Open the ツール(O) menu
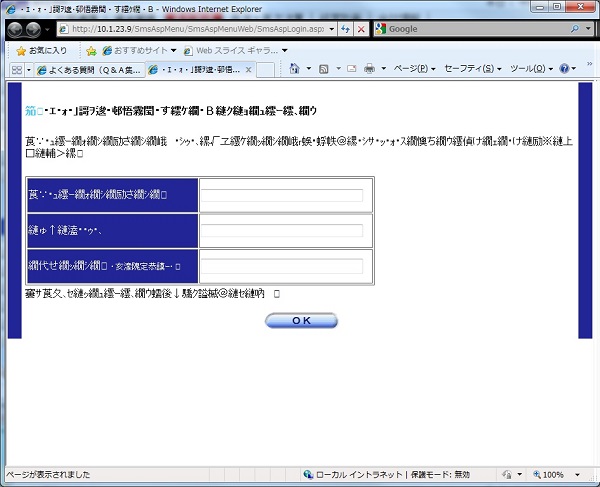This screenshot has width=600, height=487. (x=532, y=69)
